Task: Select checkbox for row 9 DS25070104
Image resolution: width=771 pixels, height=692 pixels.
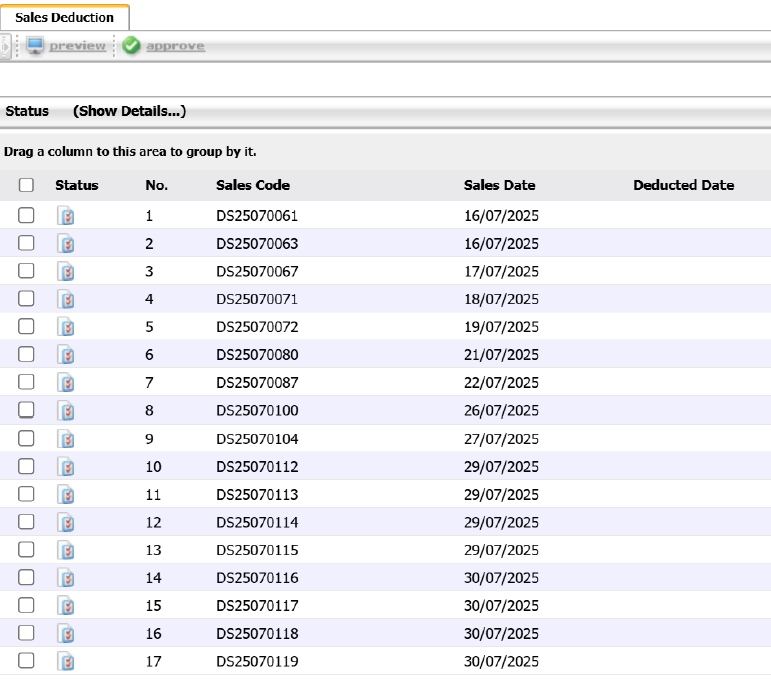Action: (26, 438)
